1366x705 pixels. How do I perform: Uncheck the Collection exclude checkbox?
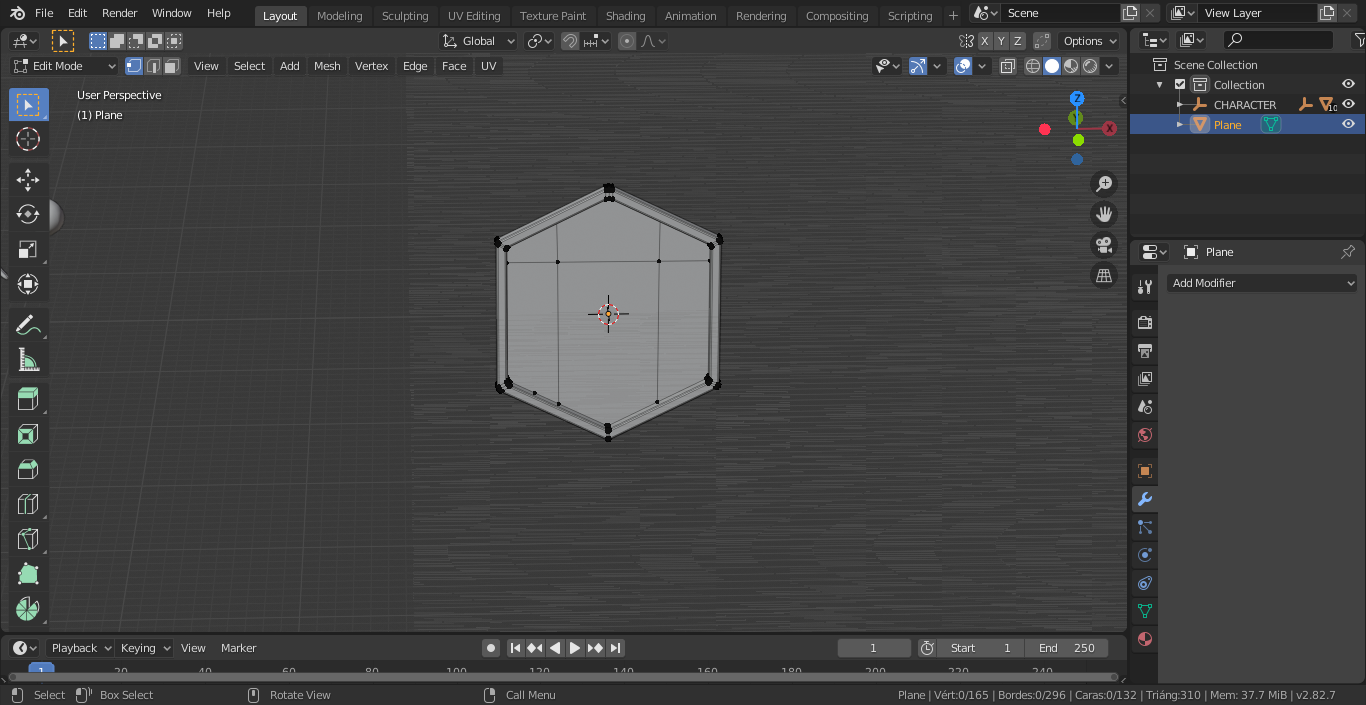(1180, 85)
